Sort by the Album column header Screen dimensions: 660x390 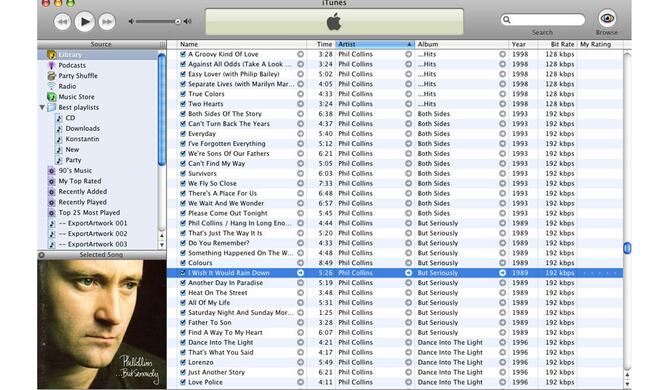pyautogui.click(x=462, y=44)
